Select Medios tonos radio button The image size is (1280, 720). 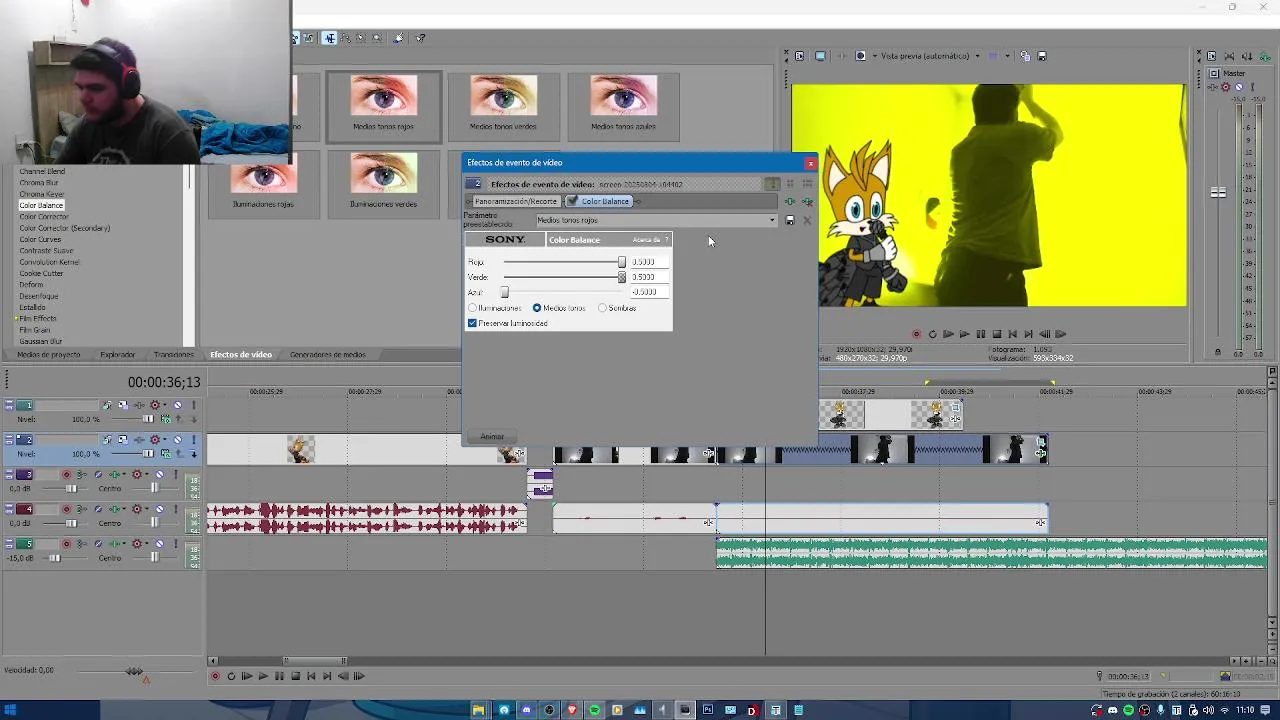click(x=537, y=308)
